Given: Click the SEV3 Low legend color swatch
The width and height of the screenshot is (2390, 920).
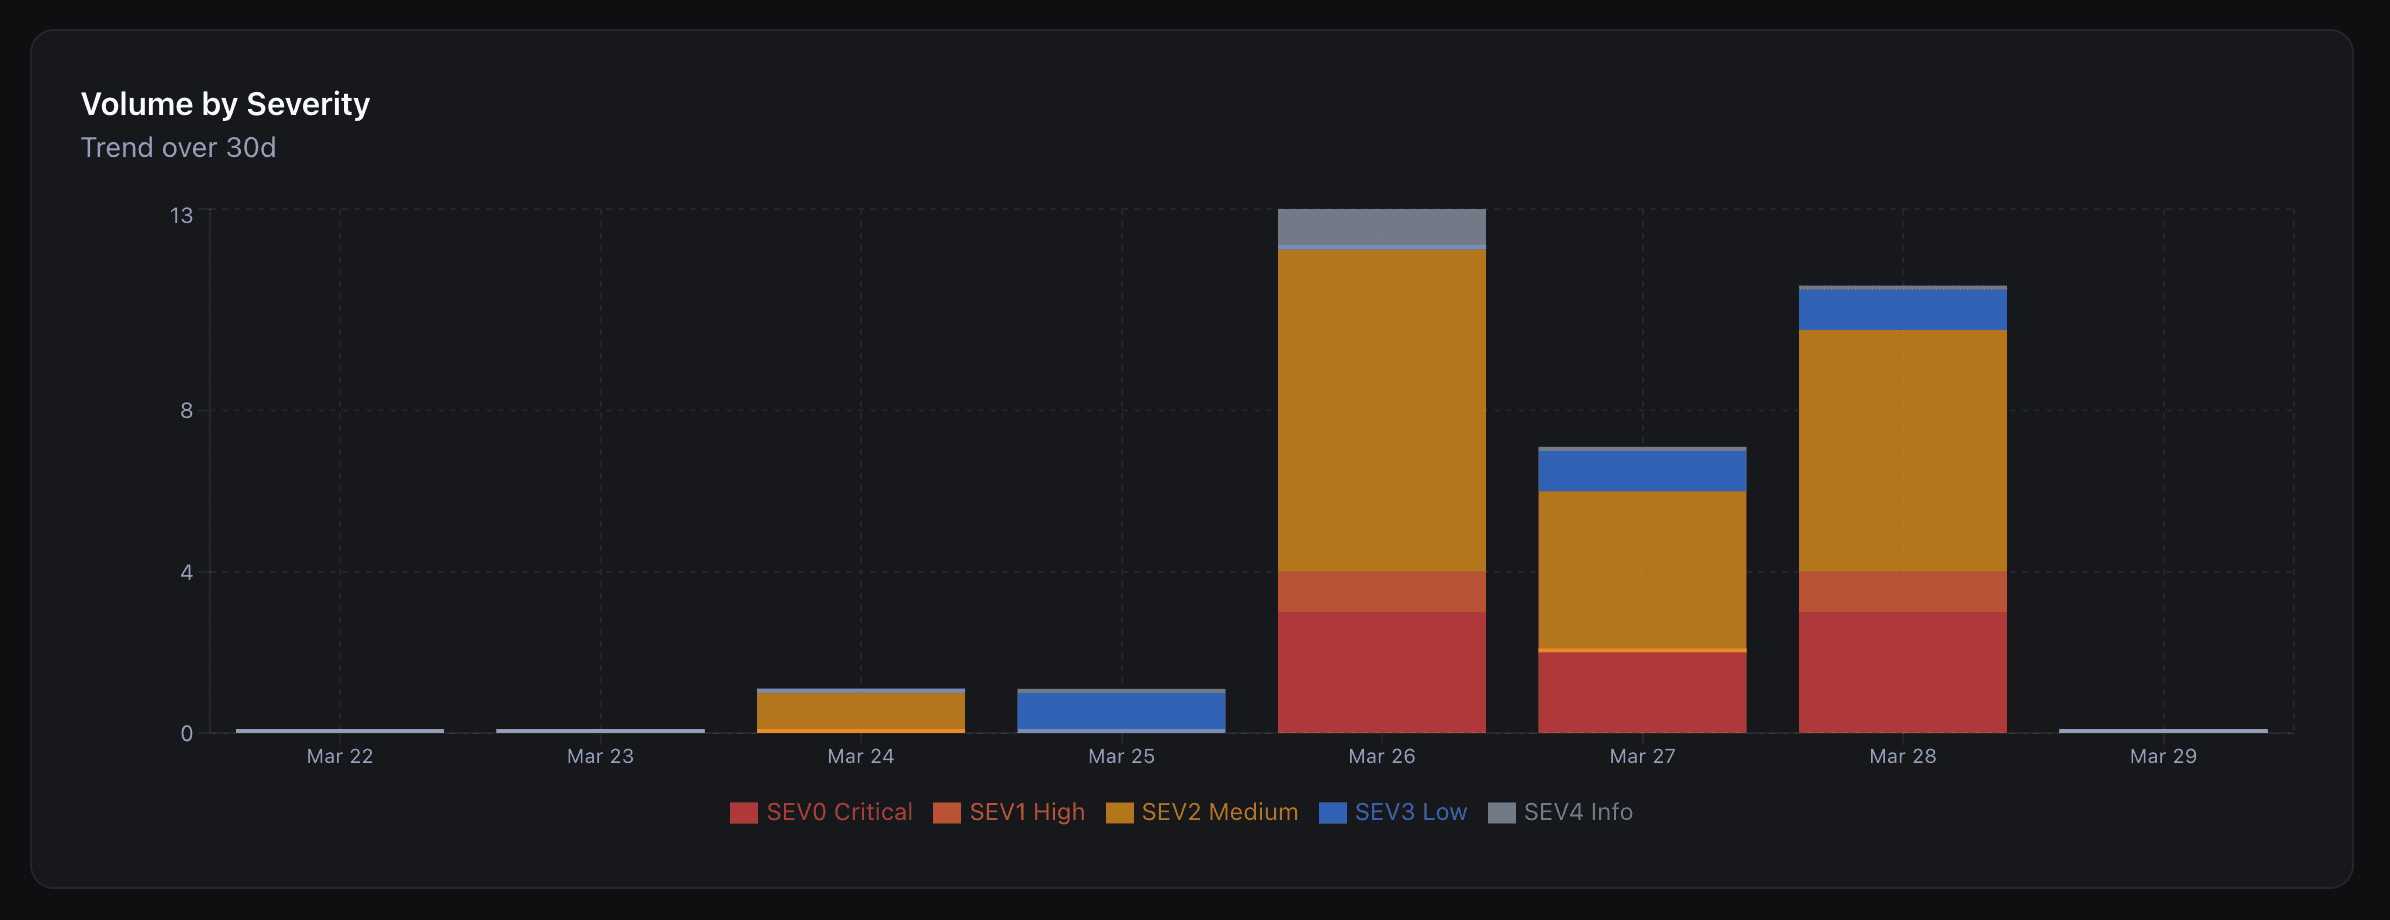Looking at the screenshot, I should [x=1332, y=812].
